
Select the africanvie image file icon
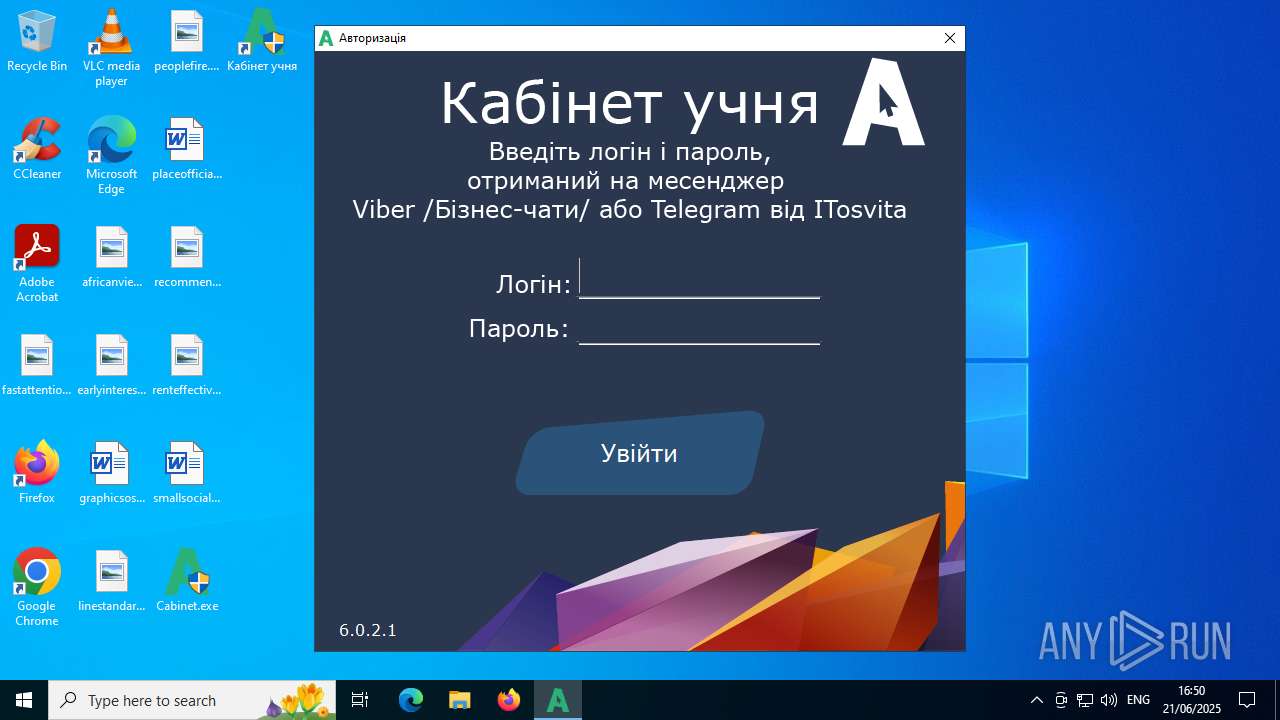point(111,258)
